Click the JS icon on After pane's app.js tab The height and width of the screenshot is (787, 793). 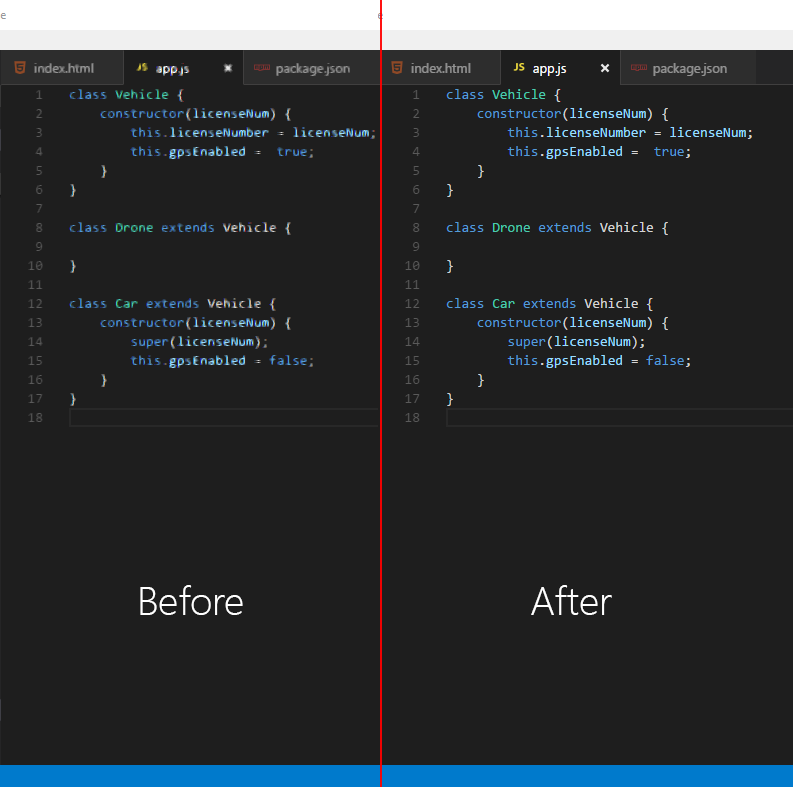pyautogui.click(x=519, y=67)
